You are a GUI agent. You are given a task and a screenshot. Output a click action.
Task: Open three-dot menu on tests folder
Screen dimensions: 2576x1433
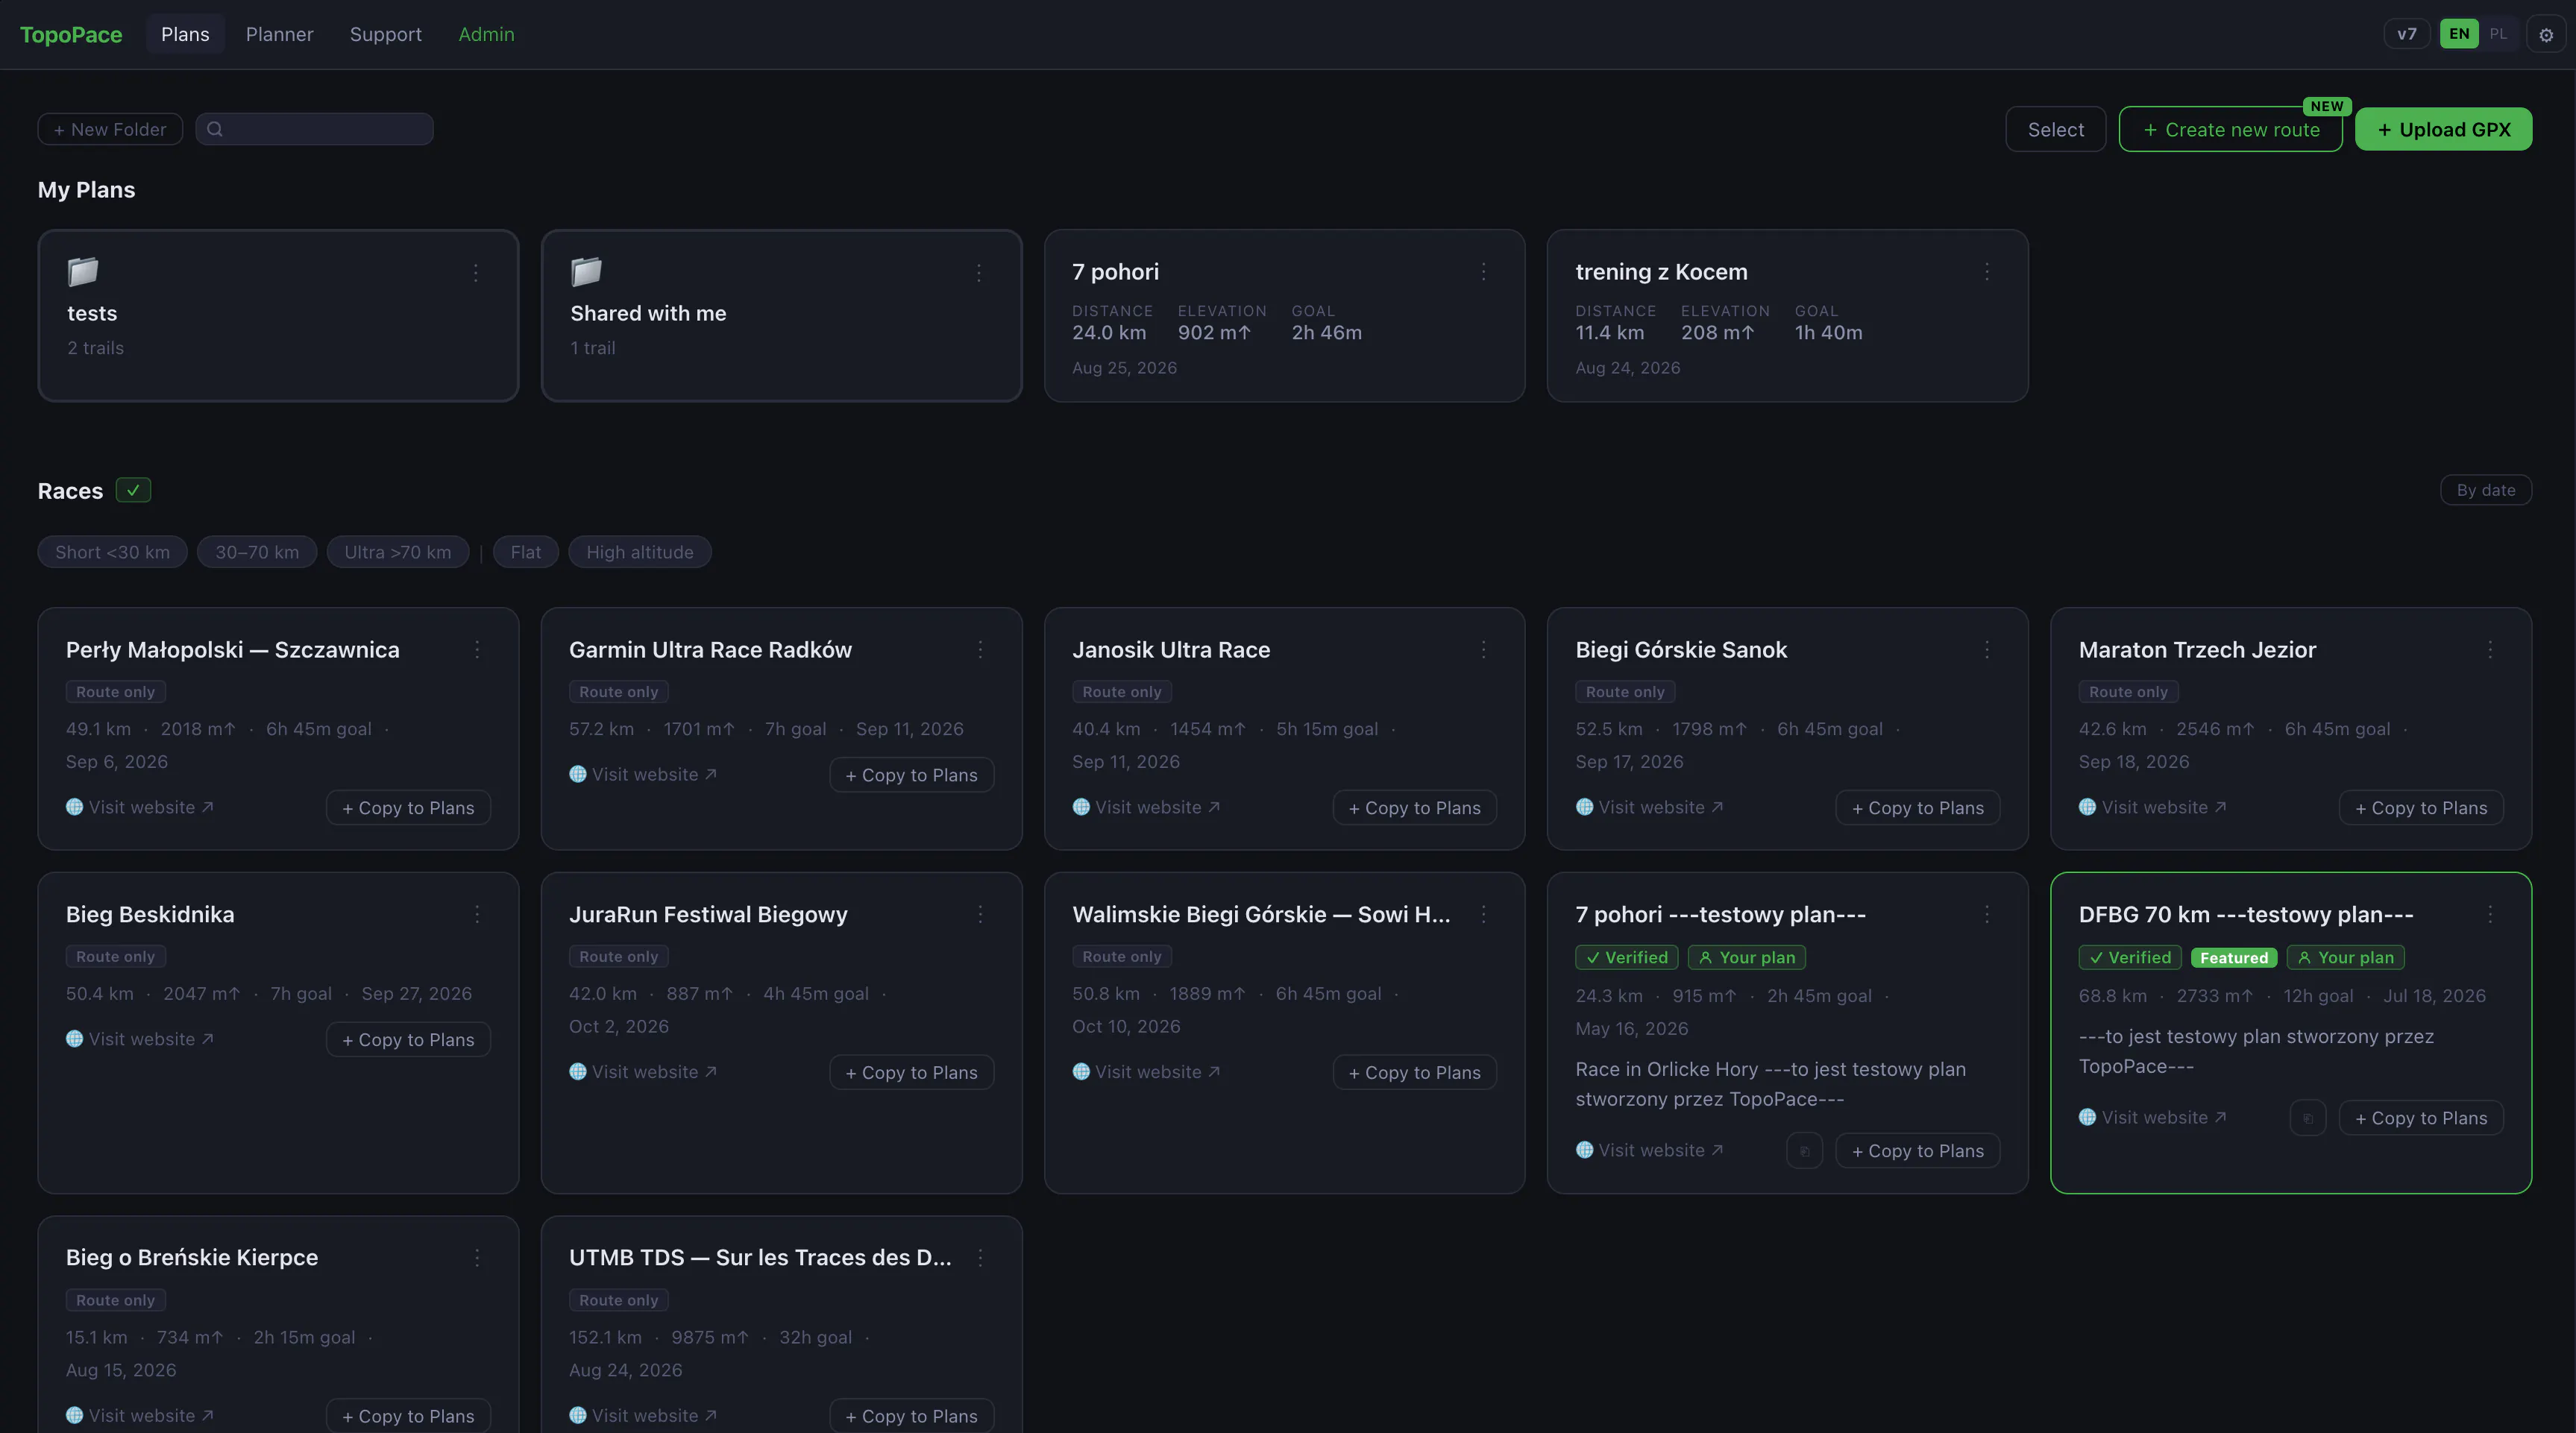(476, 272)
